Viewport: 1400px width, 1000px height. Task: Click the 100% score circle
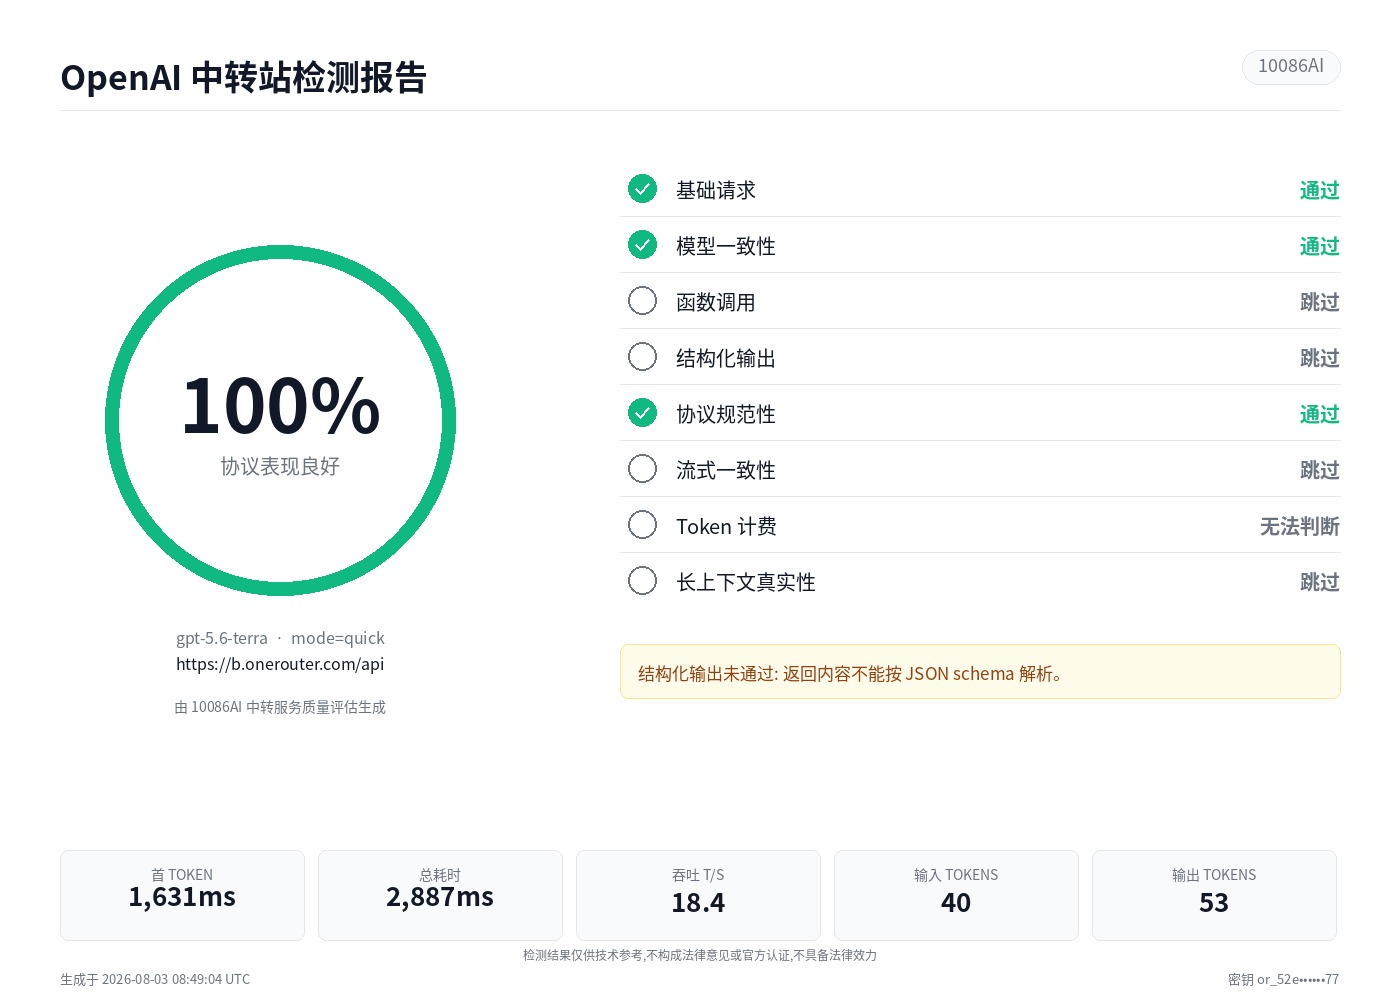[x=280, y=421]
